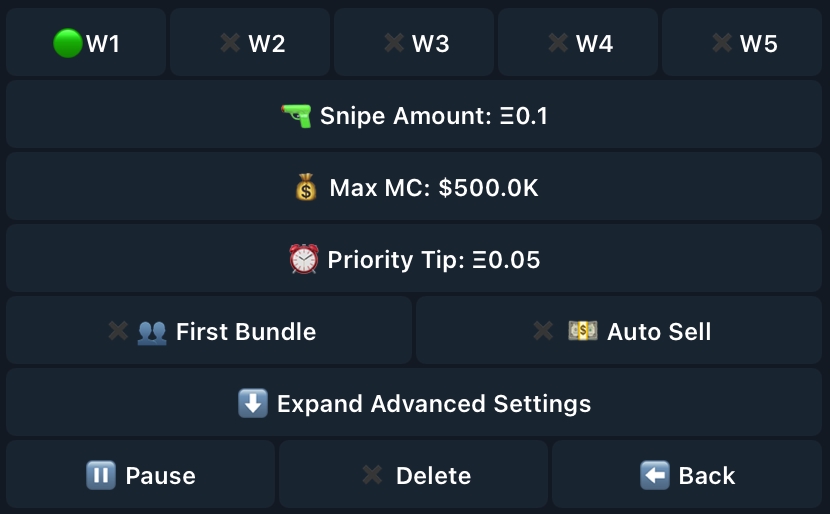Expand Advanced Settings section
The width and height of the screenshot is (830, 514).
414,402
